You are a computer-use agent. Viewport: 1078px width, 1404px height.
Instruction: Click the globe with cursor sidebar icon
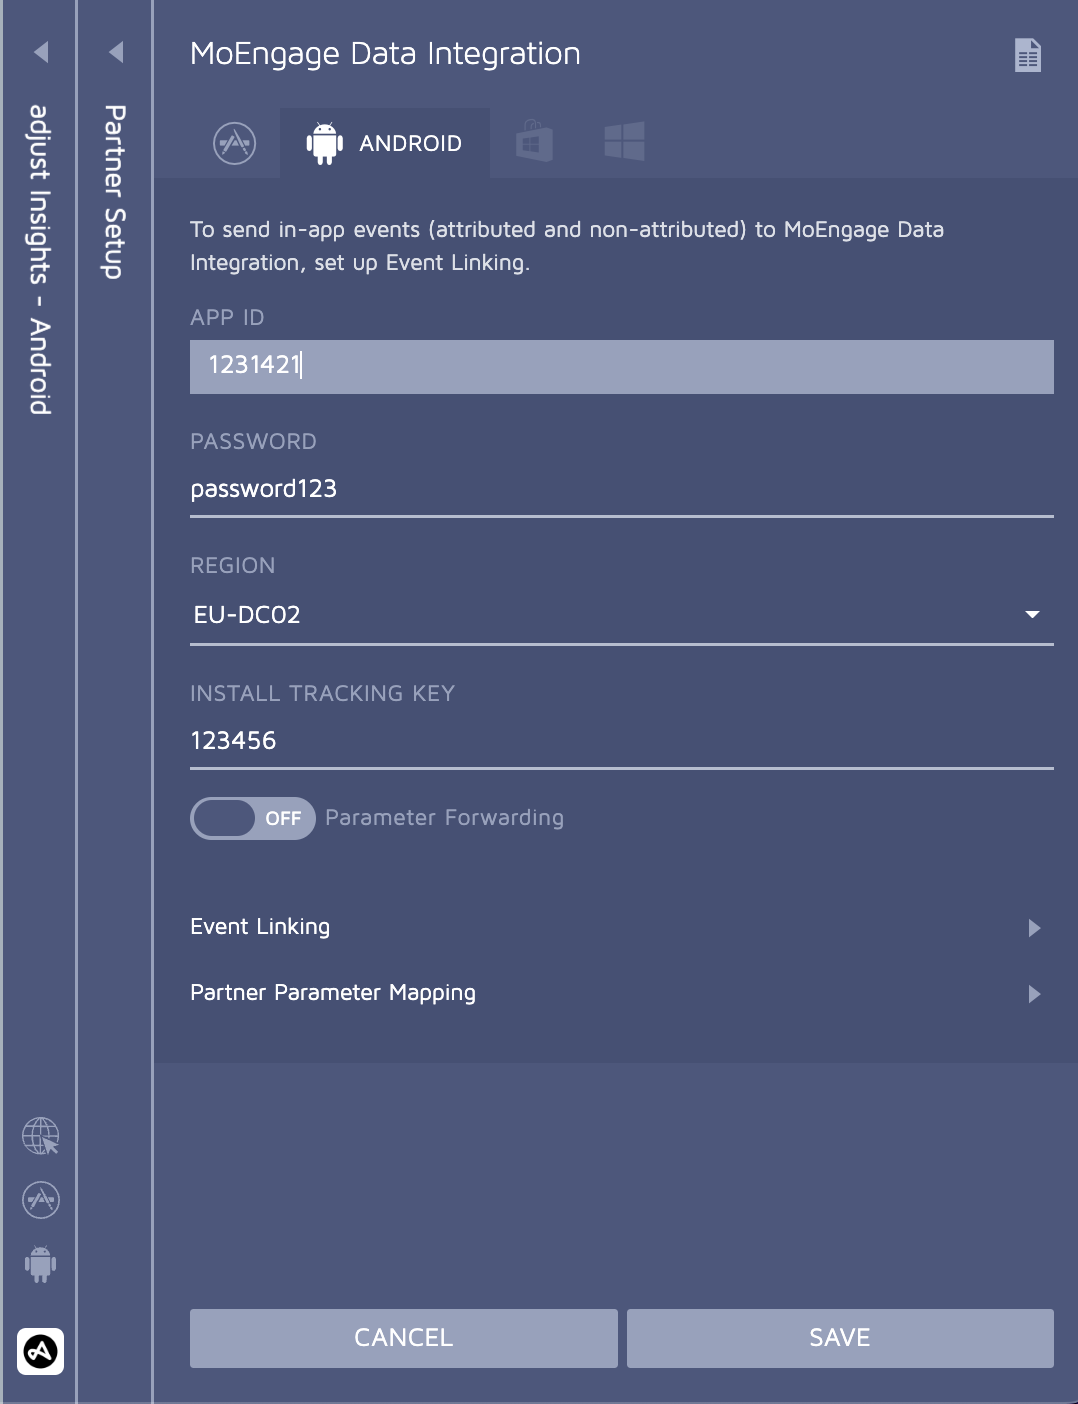tap(41, 1136)
